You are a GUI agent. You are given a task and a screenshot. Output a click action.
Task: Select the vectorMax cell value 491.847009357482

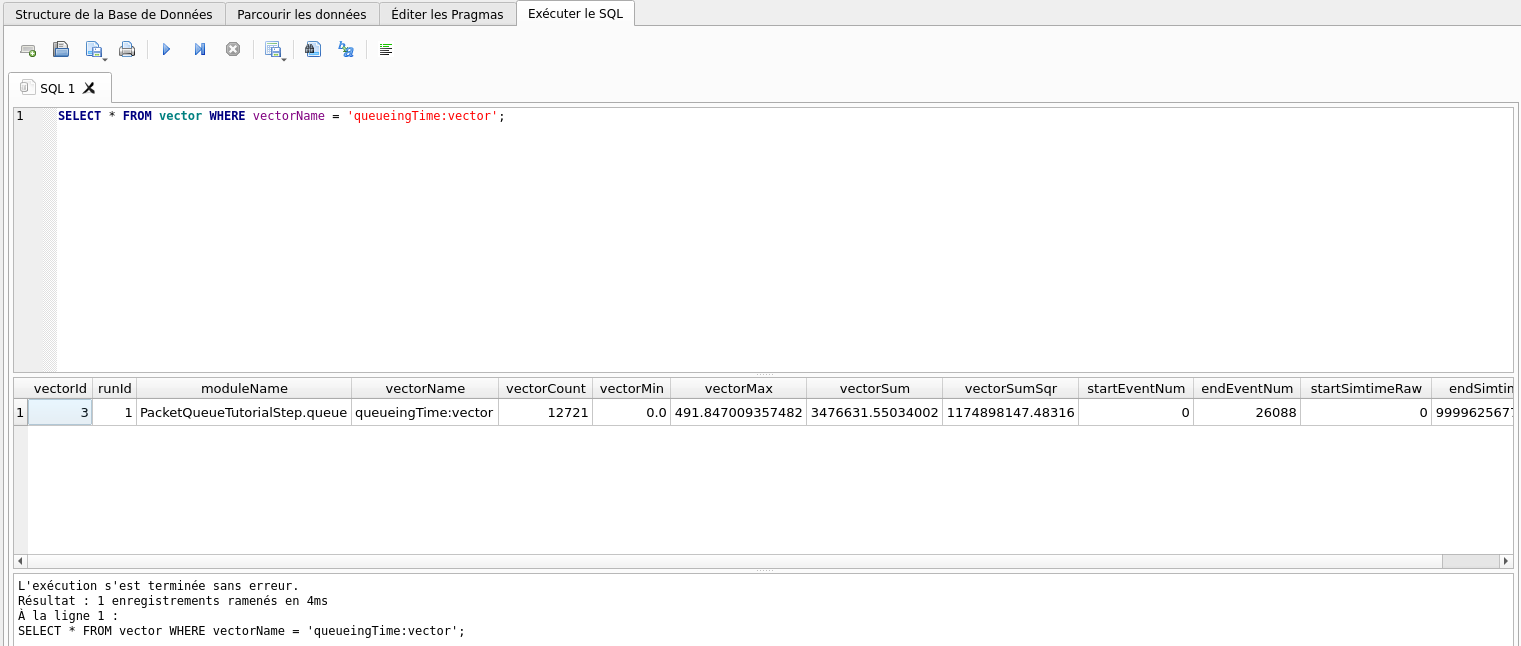tap(738, 412)
